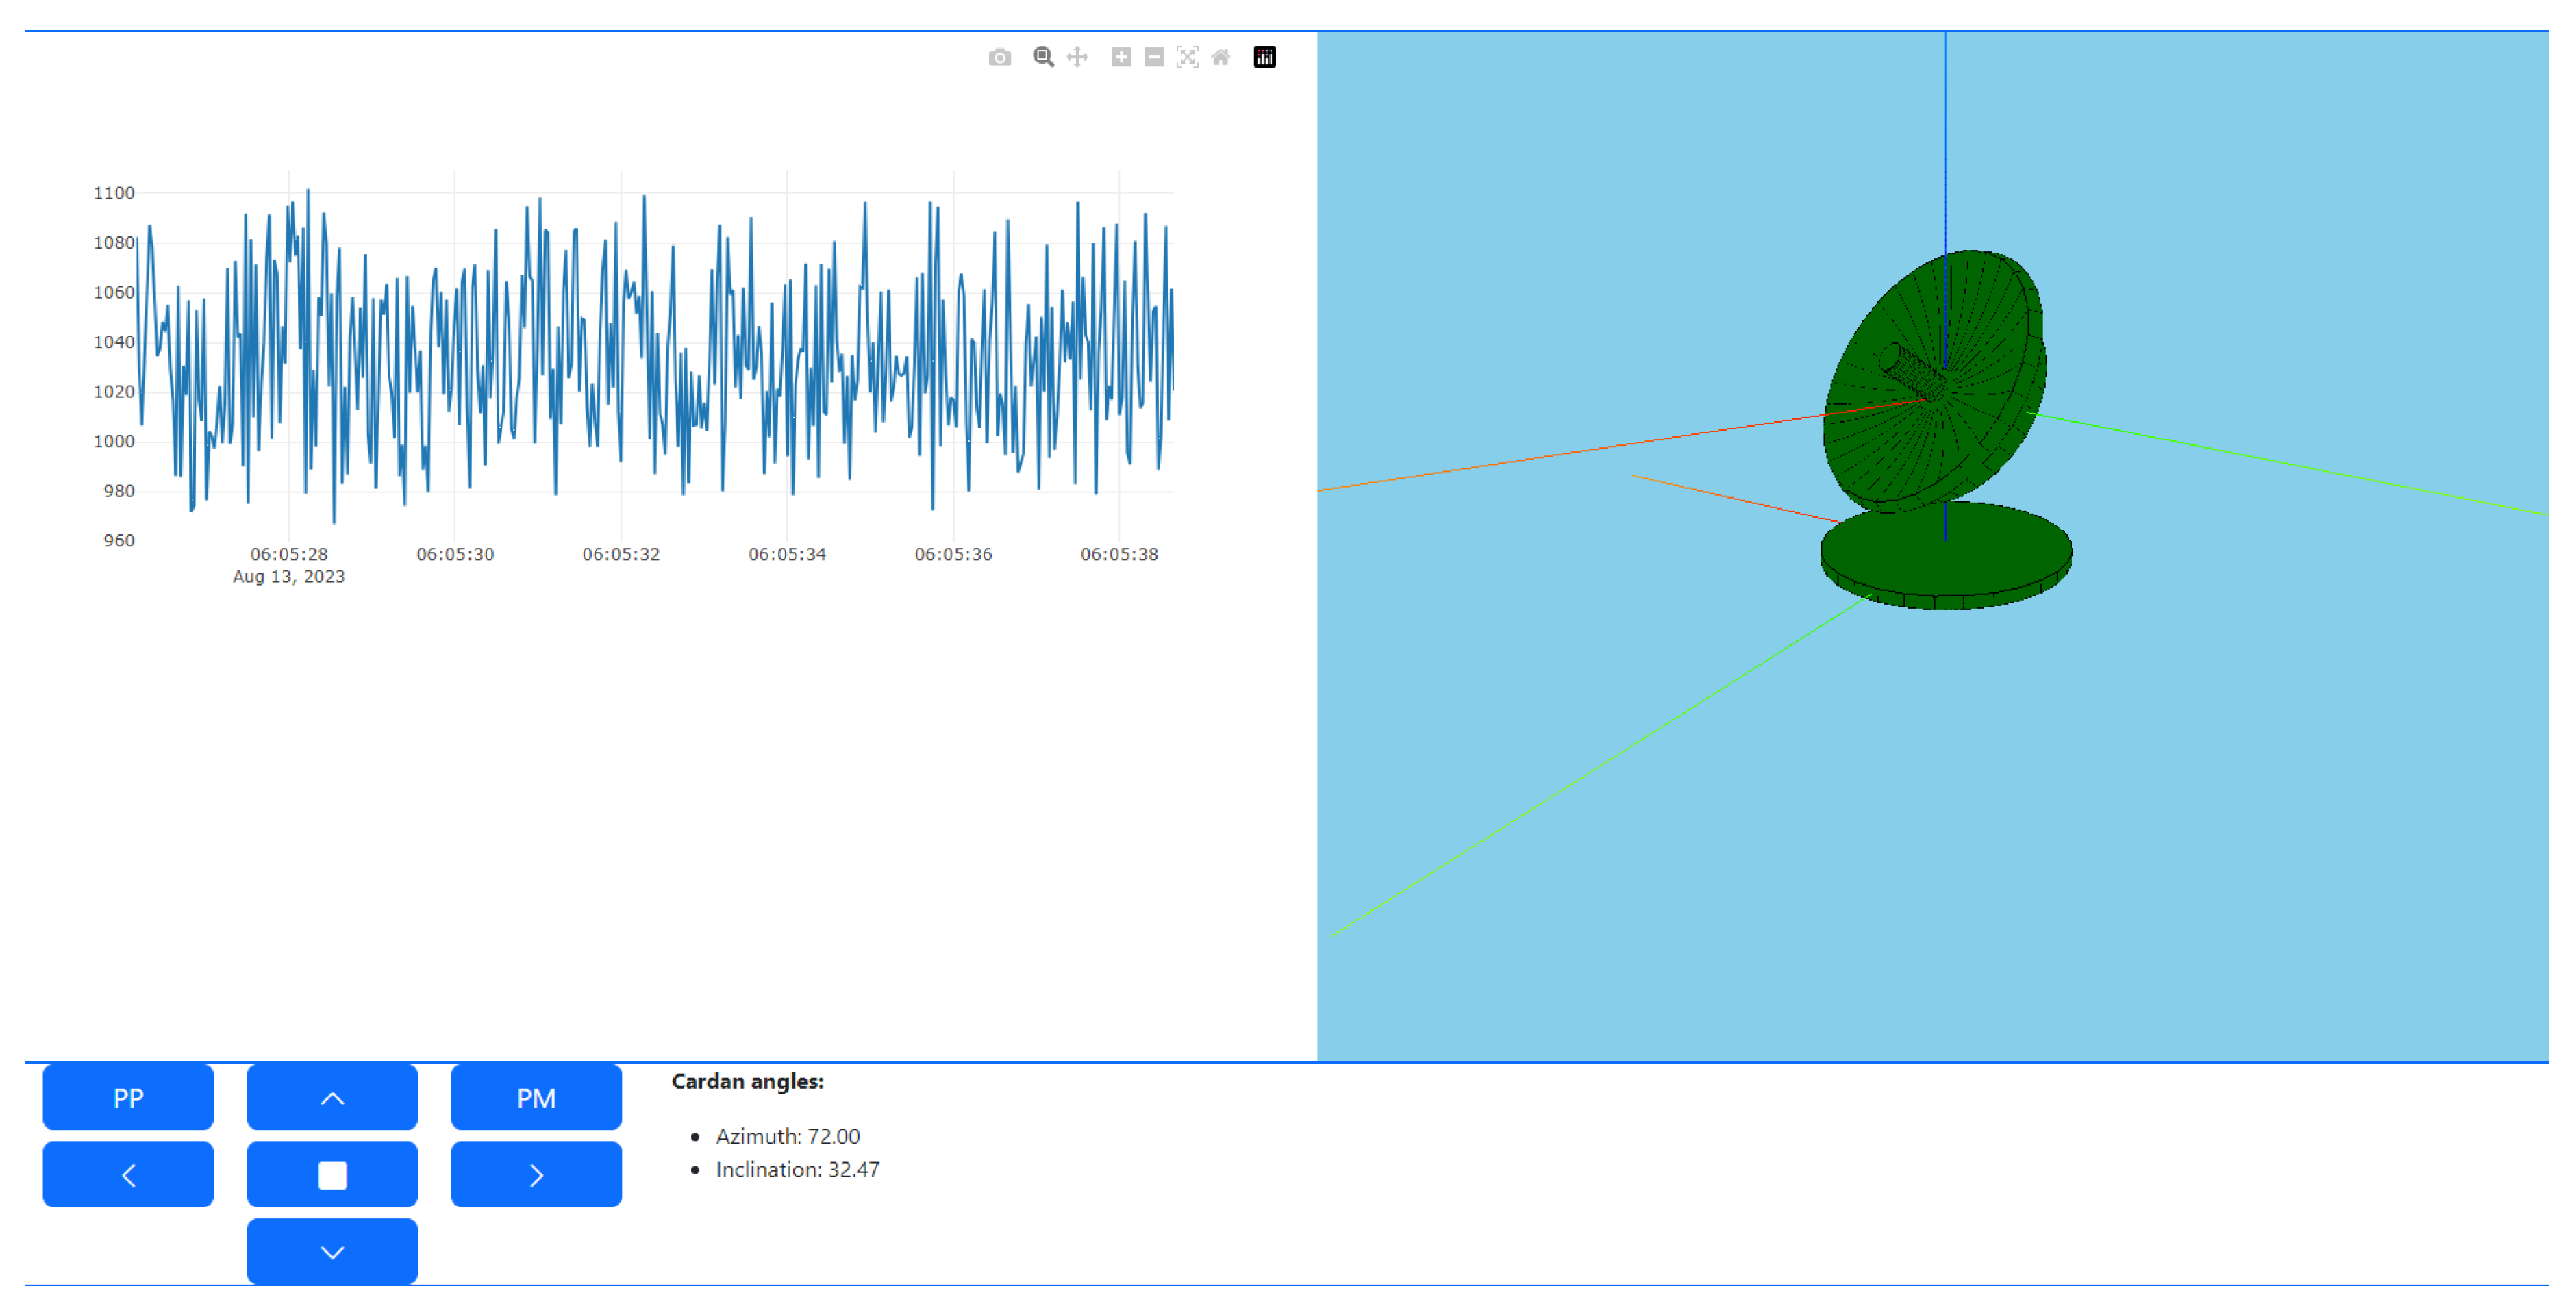The width and height of the screenshot is (2576, 1308).
Task: Select the Pan tool
Action: click(1077, 57)
